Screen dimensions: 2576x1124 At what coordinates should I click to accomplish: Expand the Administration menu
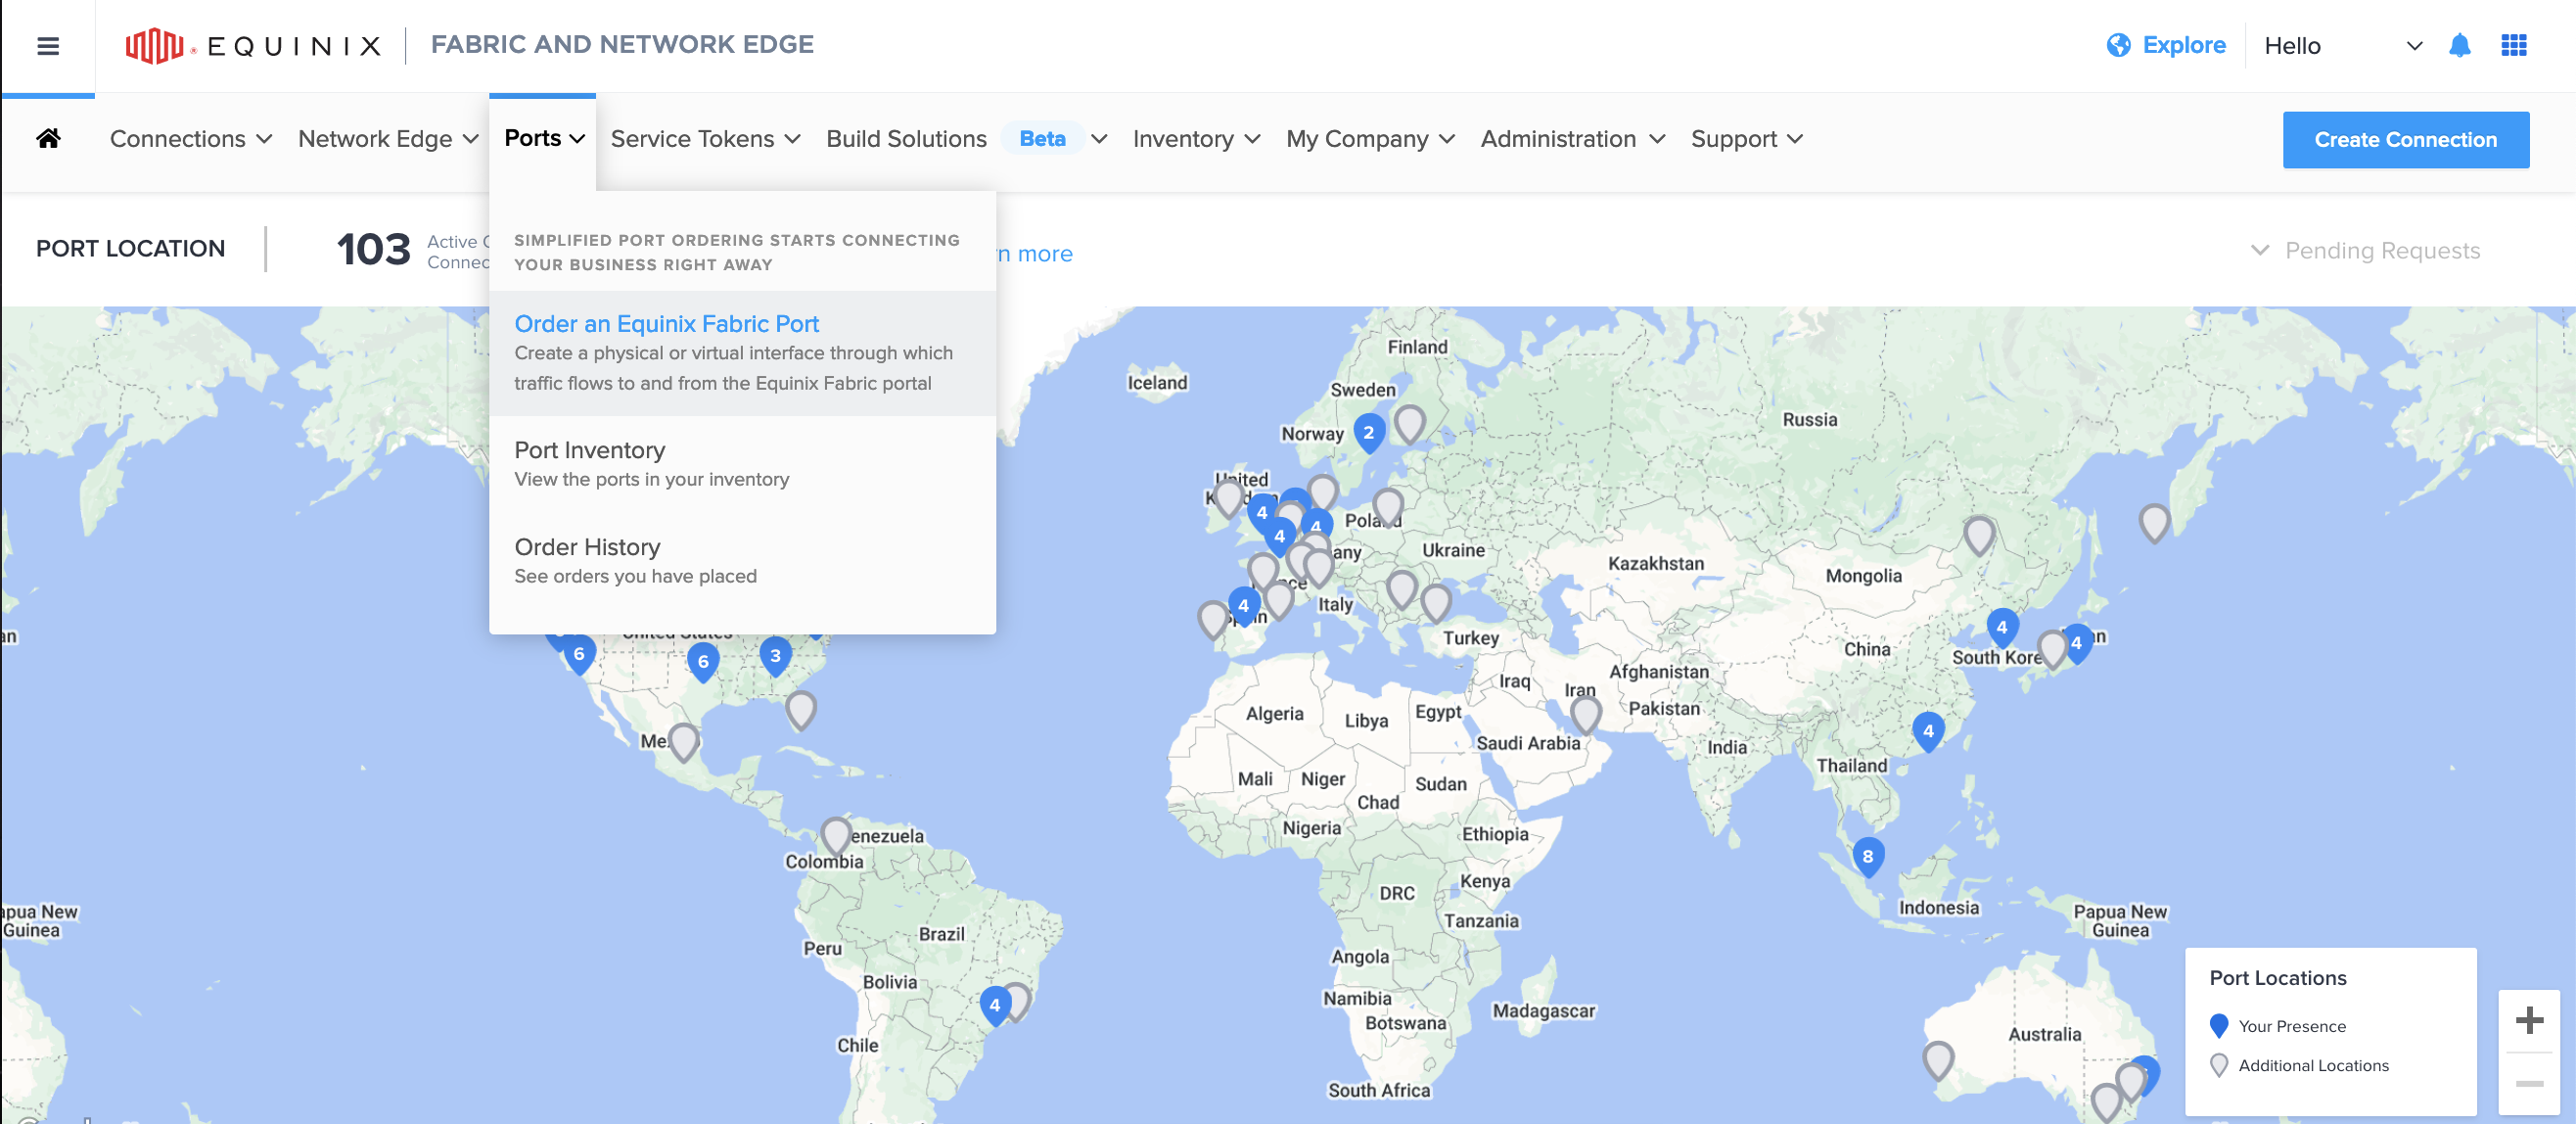[1572, 139]
